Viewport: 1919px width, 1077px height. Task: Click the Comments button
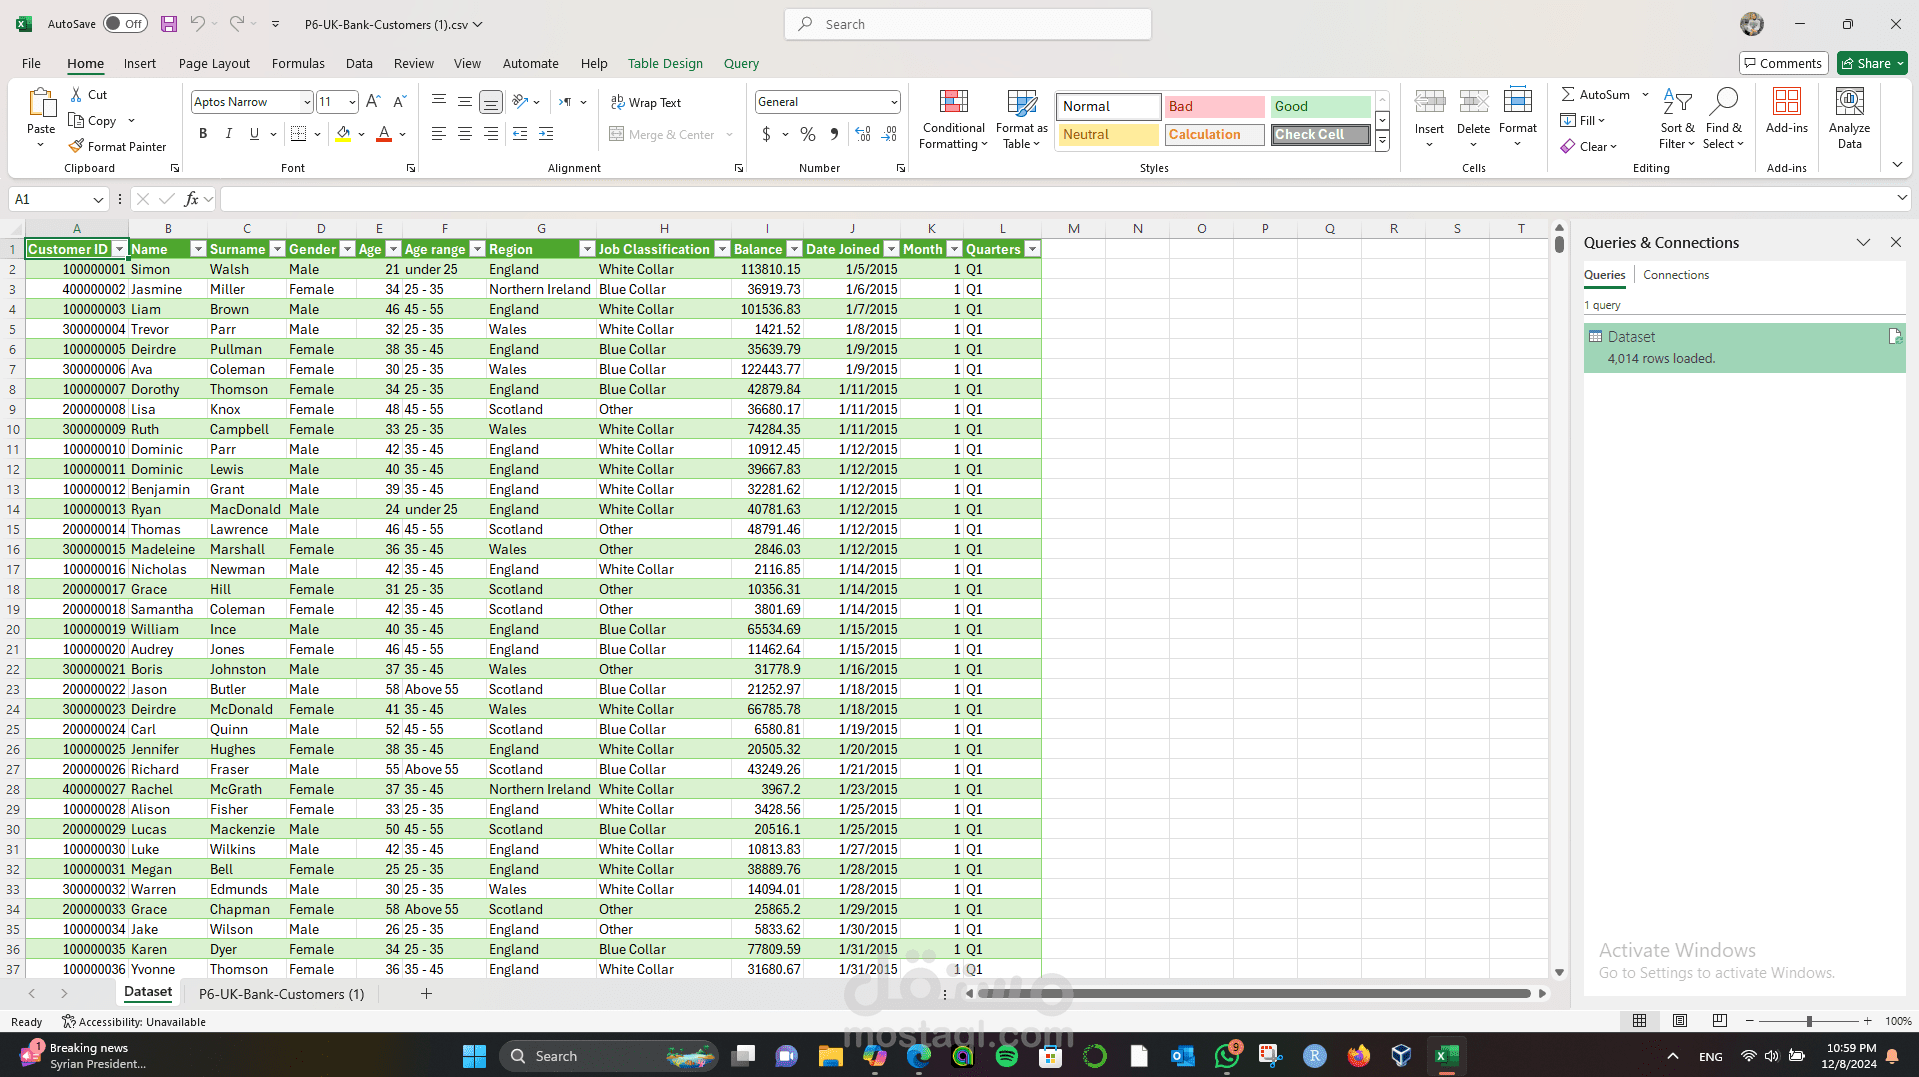(x=1783, y=63)
